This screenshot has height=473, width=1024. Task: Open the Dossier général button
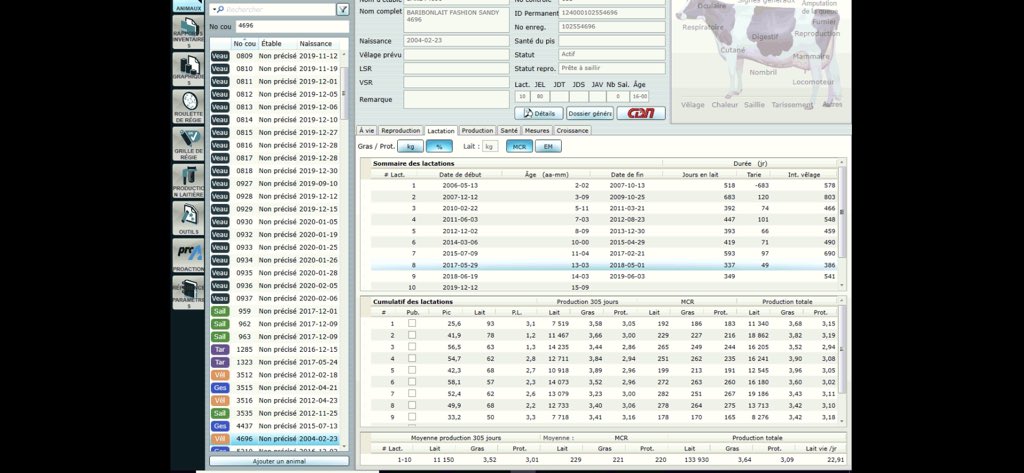(x=590, y=114)
